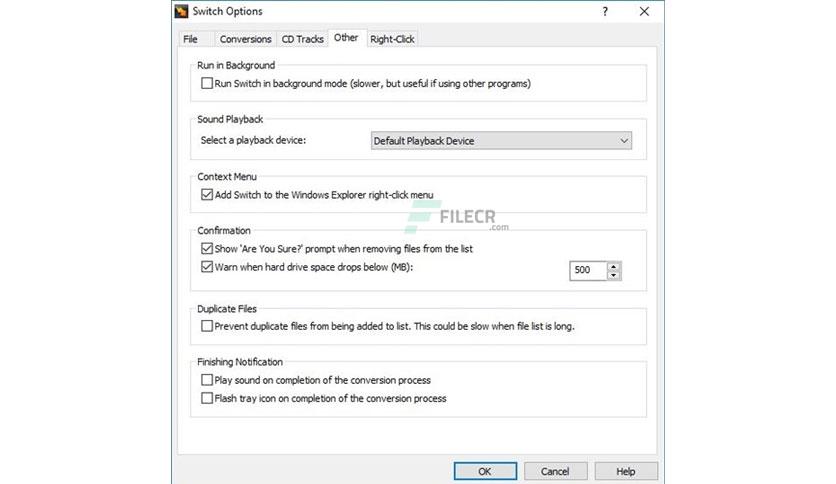Select the Other tab
The image size is (836, 484).
point(346,38)
